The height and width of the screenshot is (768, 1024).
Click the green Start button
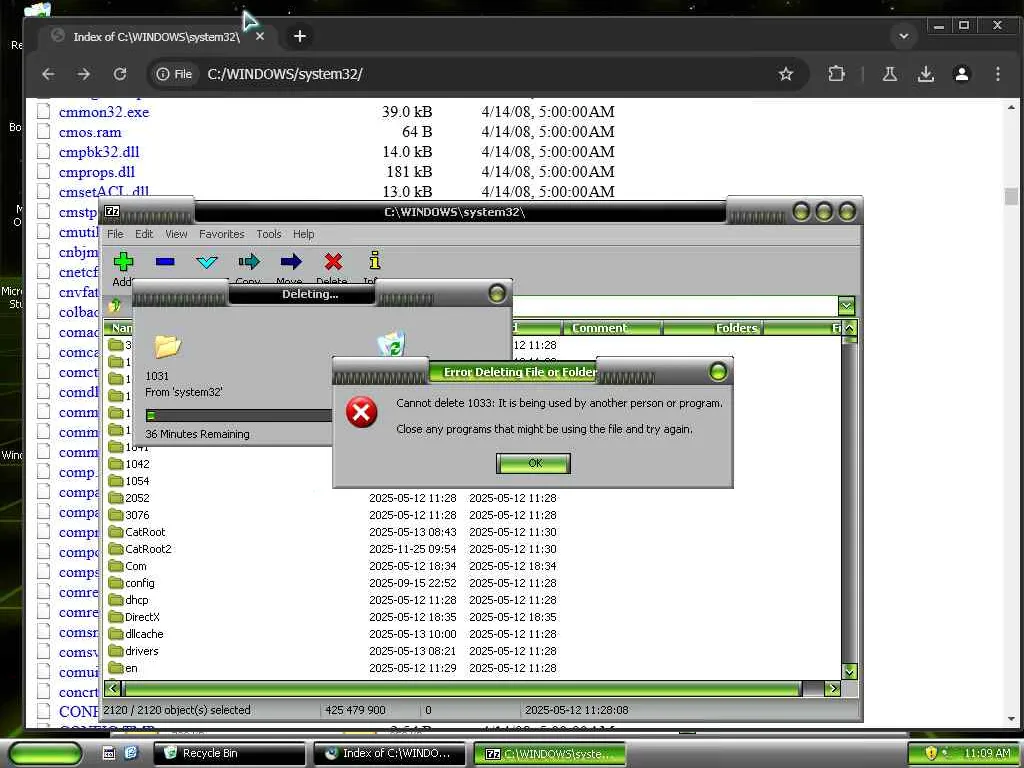[x=46, y=753]
